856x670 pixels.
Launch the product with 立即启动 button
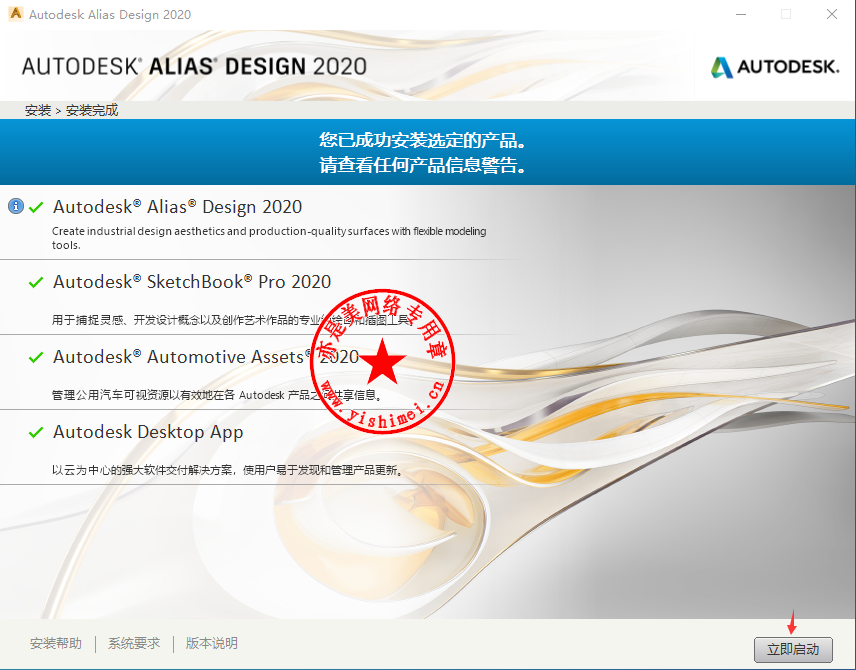pos(793,649)
